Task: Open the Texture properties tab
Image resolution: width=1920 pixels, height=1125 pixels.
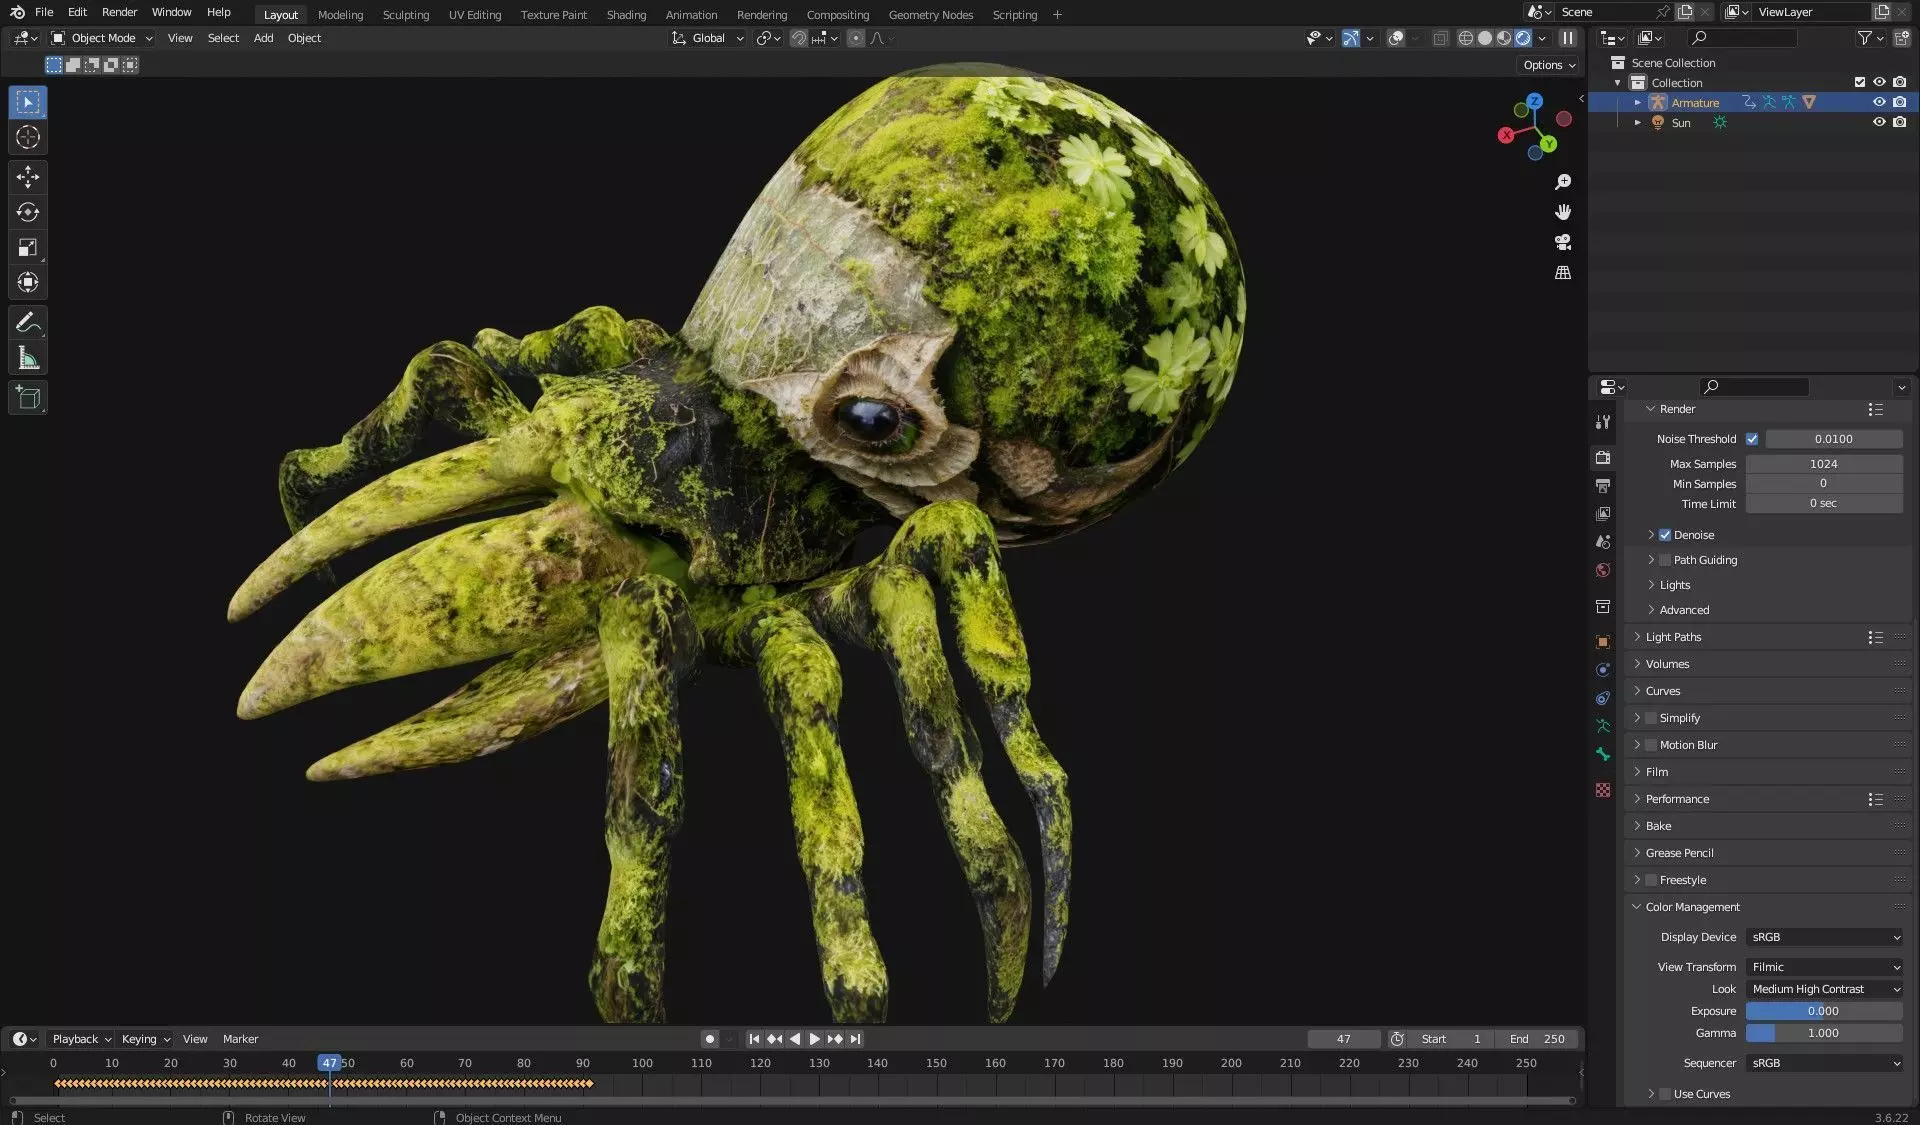Action: coord(1603,790)
